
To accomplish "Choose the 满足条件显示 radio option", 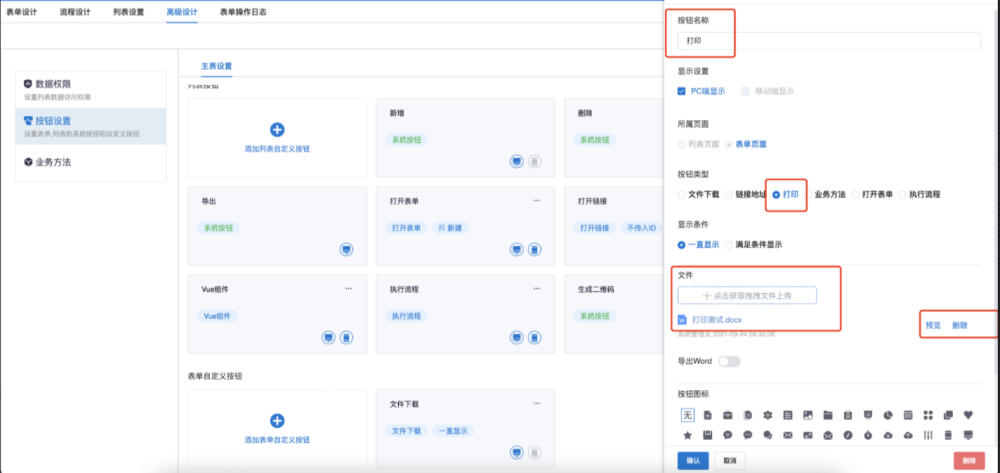I will click(x=730, y=243).
